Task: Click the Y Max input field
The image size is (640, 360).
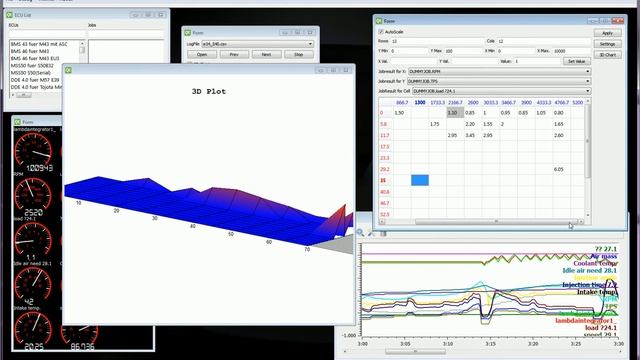Action: pos(464,51)
